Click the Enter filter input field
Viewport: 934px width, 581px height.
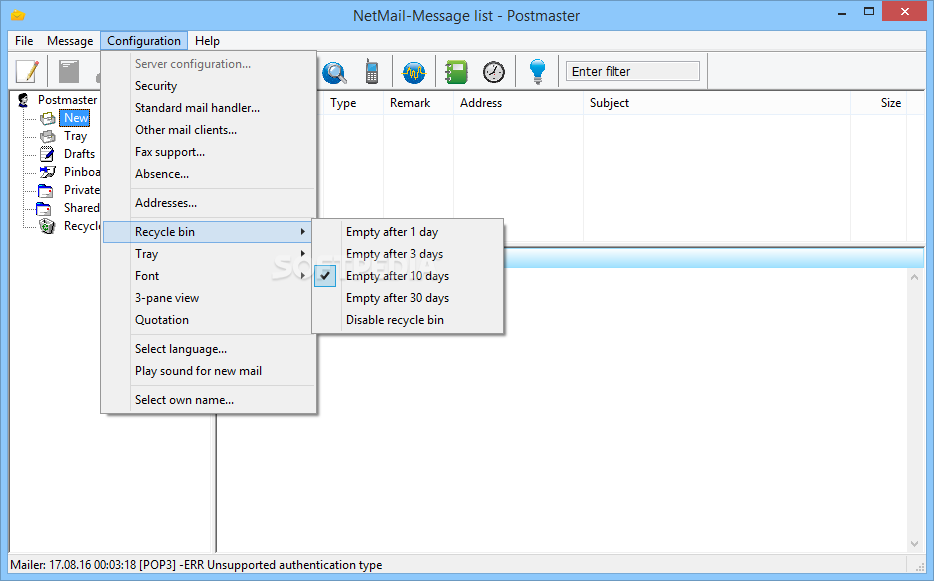(x=633, y=72)
